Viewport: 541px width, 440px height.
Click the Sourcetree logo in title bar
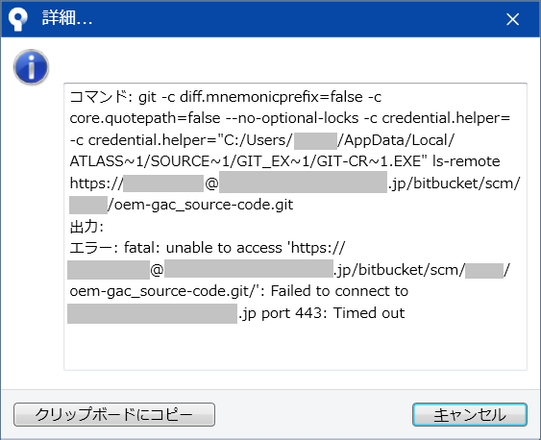click(18, 19)
